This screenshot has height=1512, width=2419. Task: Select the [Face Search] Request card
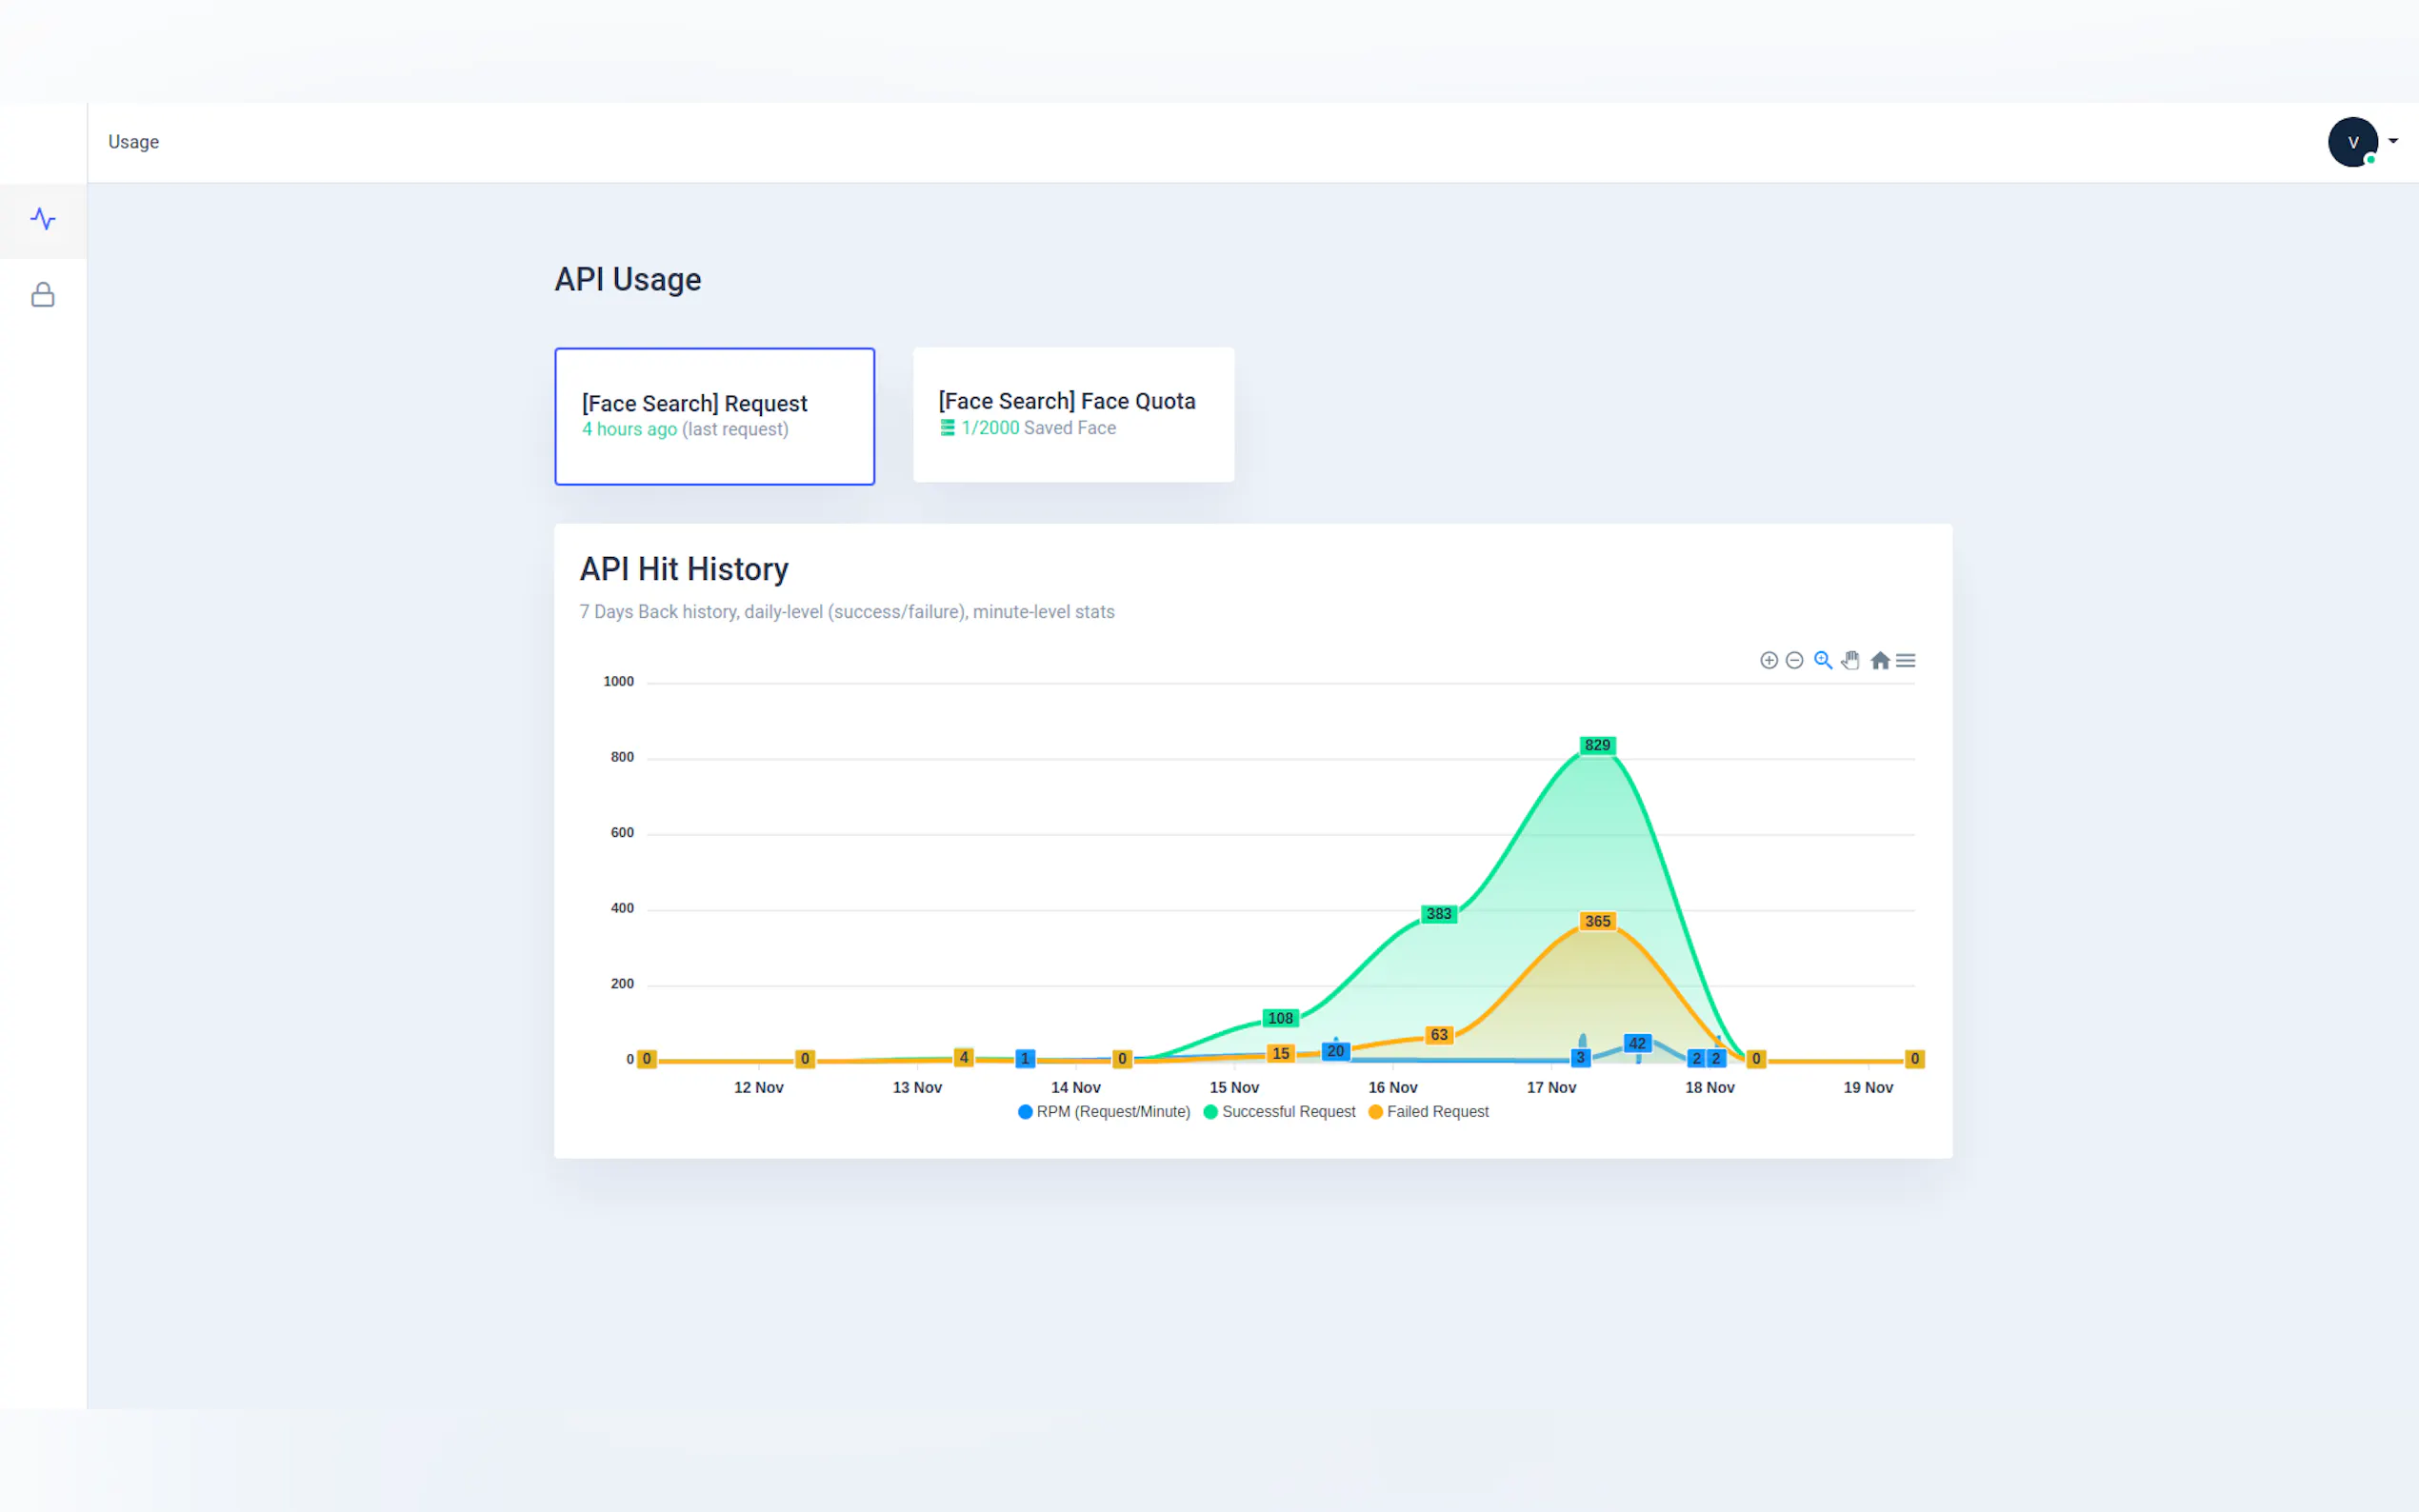(714, 416)
